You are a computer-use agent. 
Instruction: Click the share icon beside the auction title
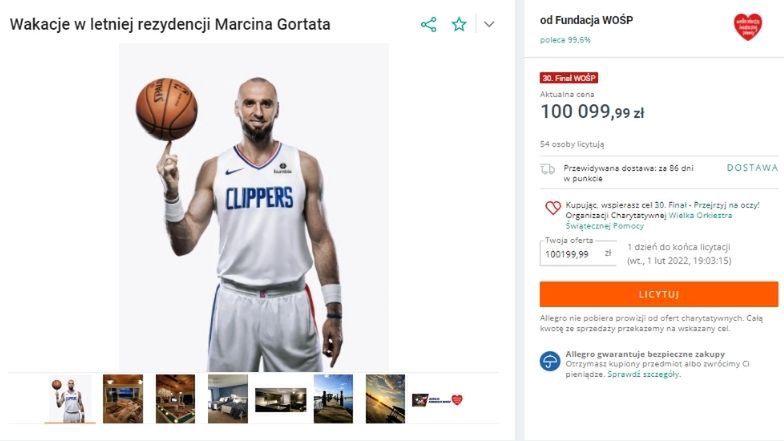tap(428, 24)
